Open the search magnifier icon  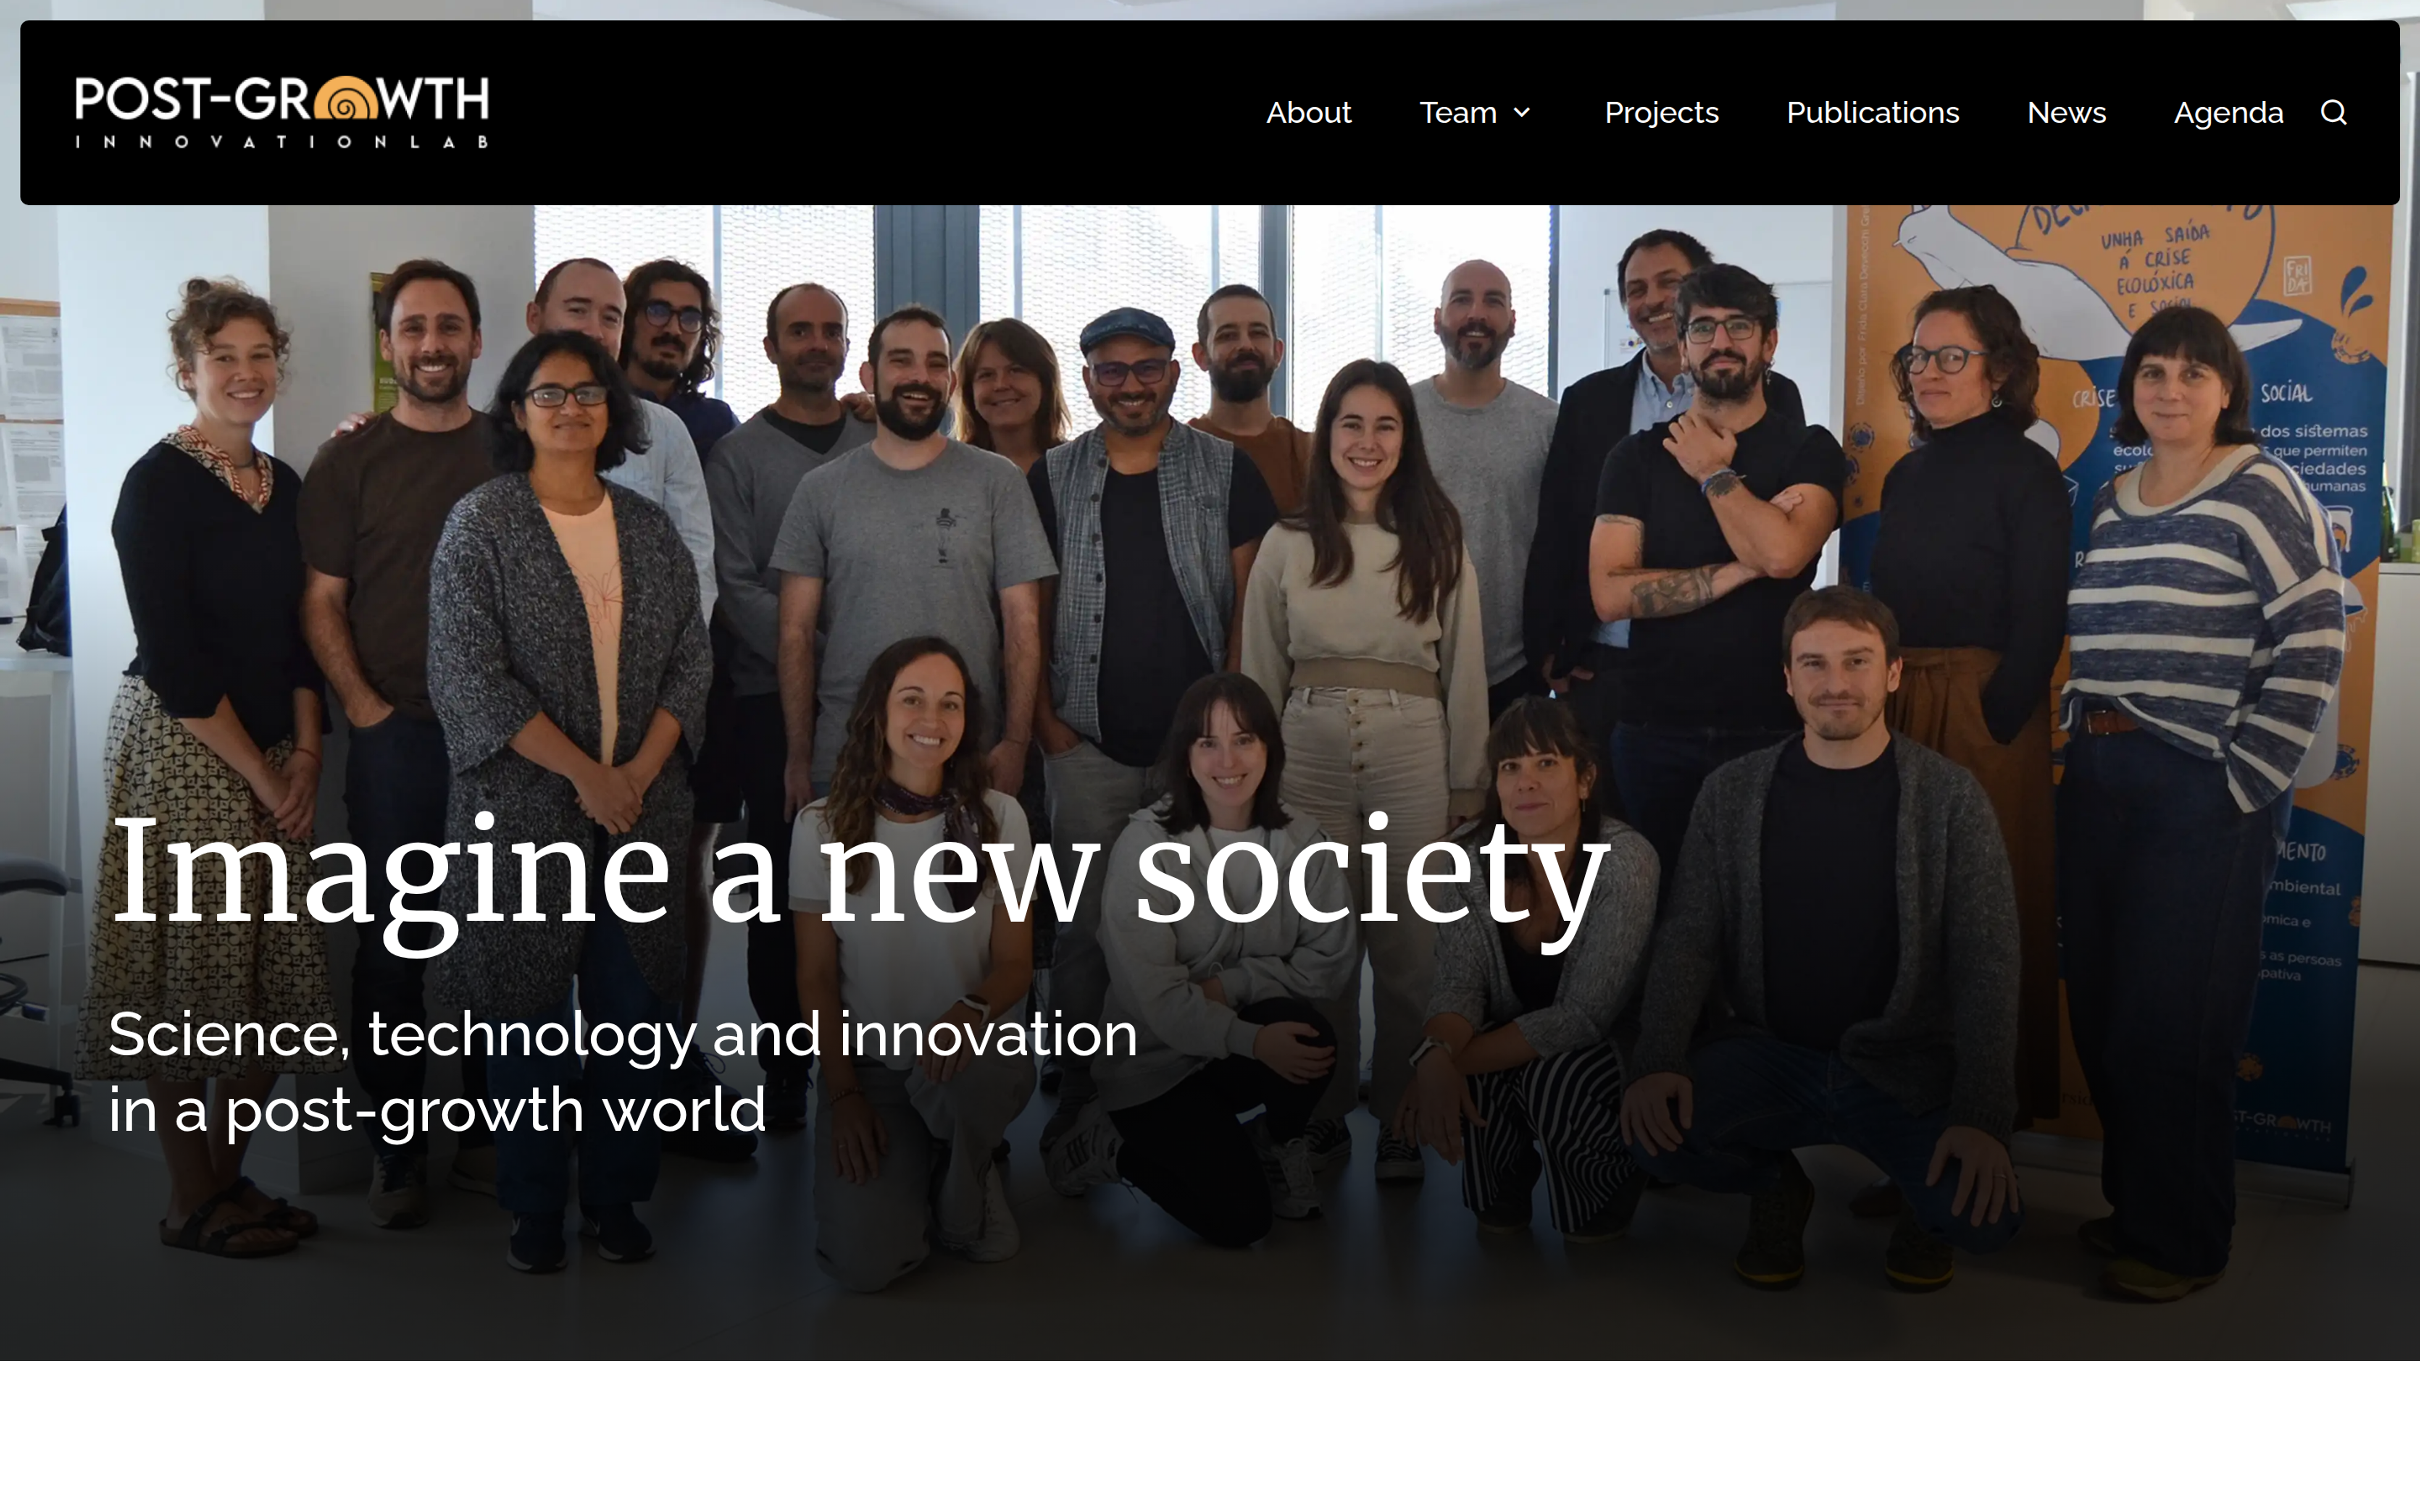(2333, 112)
